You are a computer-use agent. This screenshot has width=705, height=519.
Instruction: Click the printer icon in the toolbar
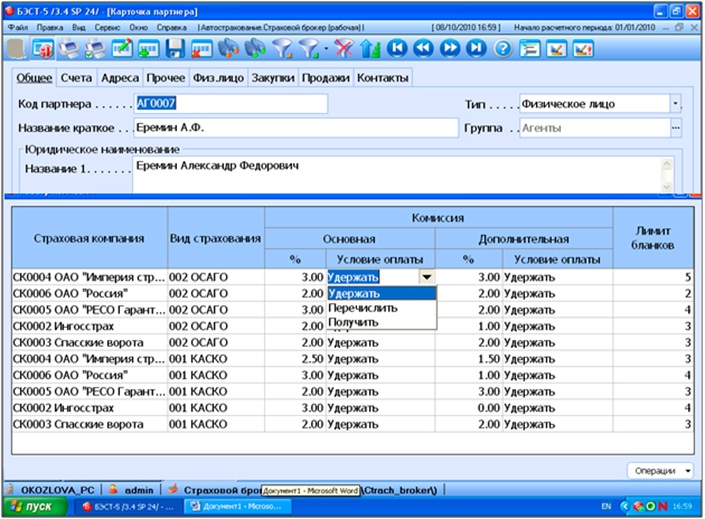(x=69, y=49)
